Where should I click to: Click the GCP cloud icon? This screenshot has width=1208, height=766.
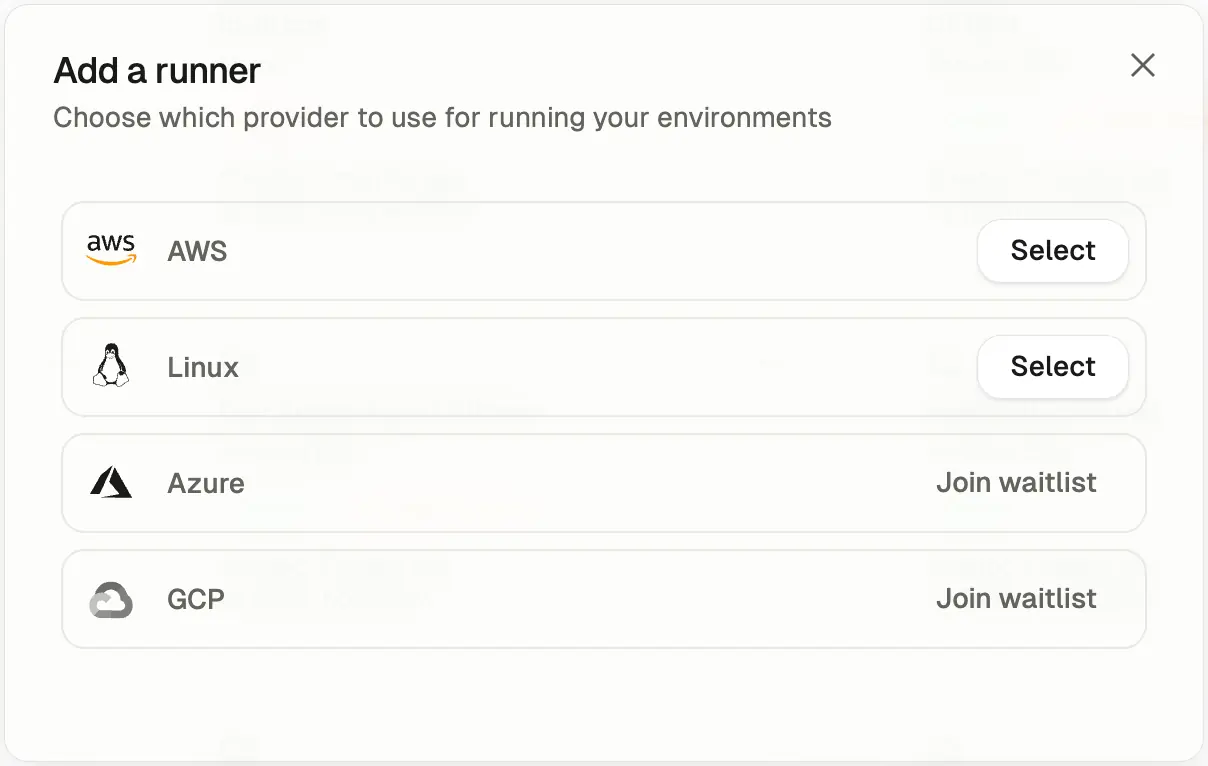pyautogui.click(x=111, y=599)
